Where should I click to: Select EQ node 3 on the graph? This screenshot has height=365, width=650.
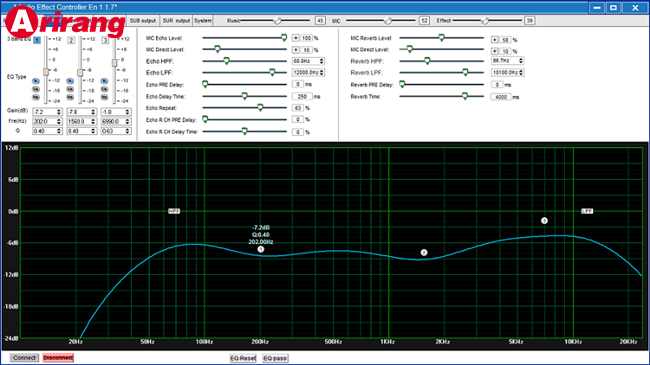[544, 221]
